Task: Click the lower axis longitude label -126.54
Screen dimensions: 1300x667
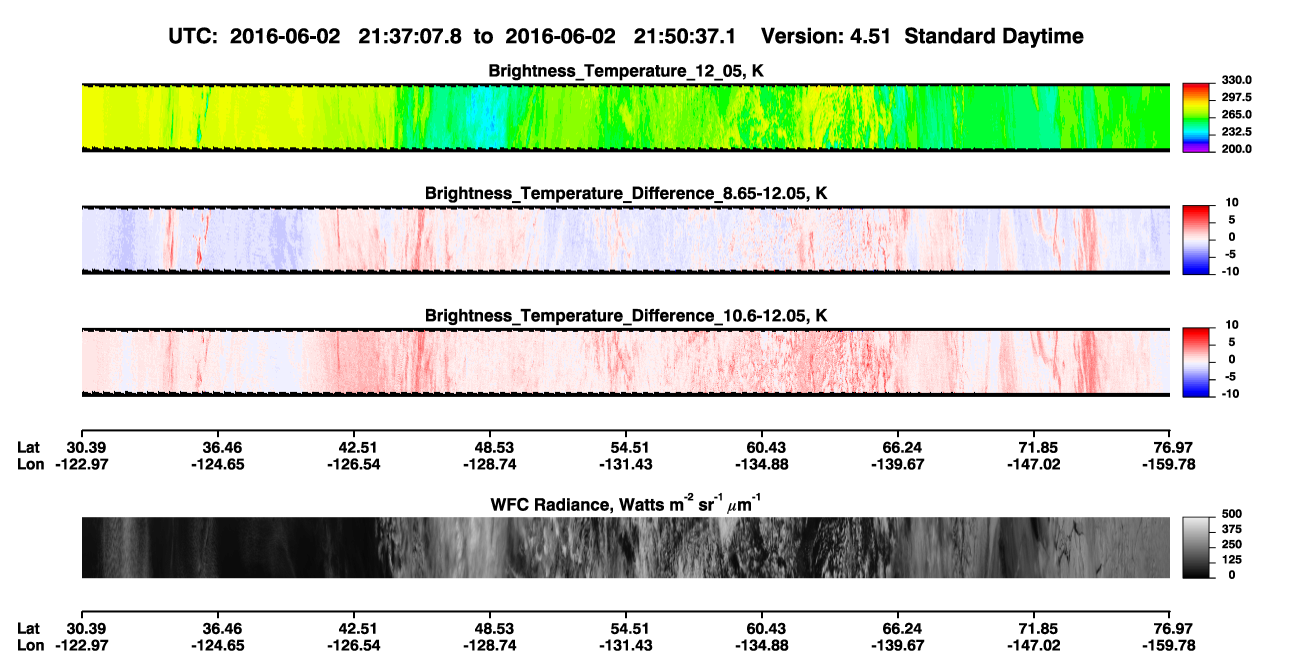Action: (353, 645)
